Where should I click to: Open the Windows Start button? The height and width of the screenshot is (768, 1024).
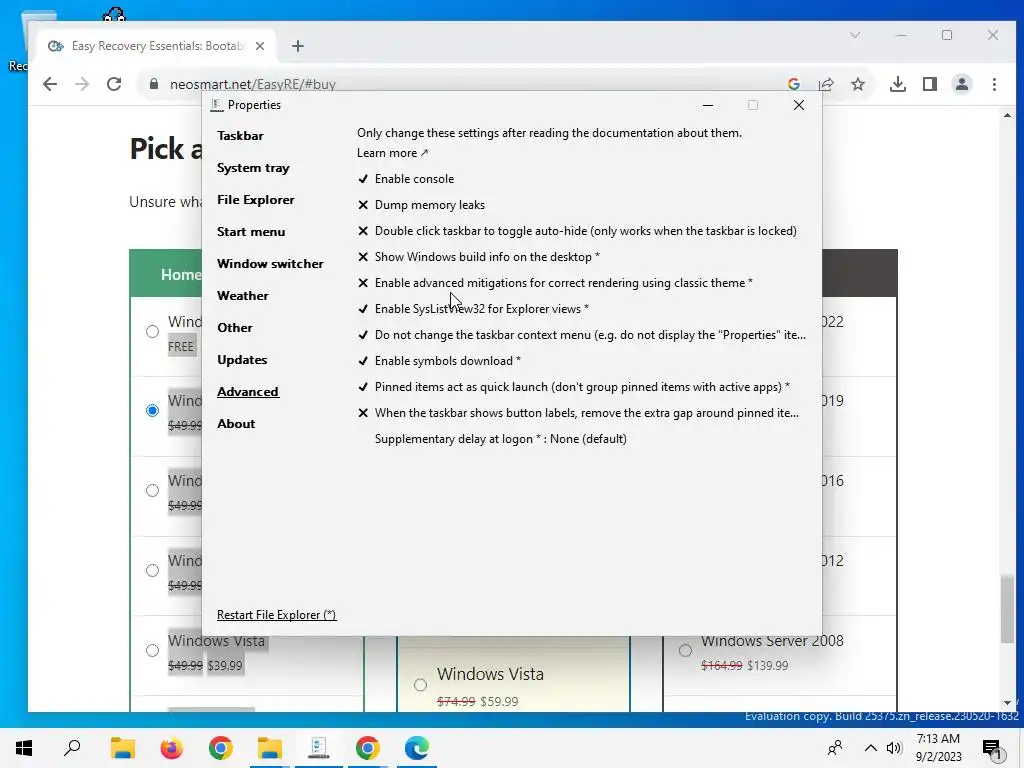tap(24, 748)
